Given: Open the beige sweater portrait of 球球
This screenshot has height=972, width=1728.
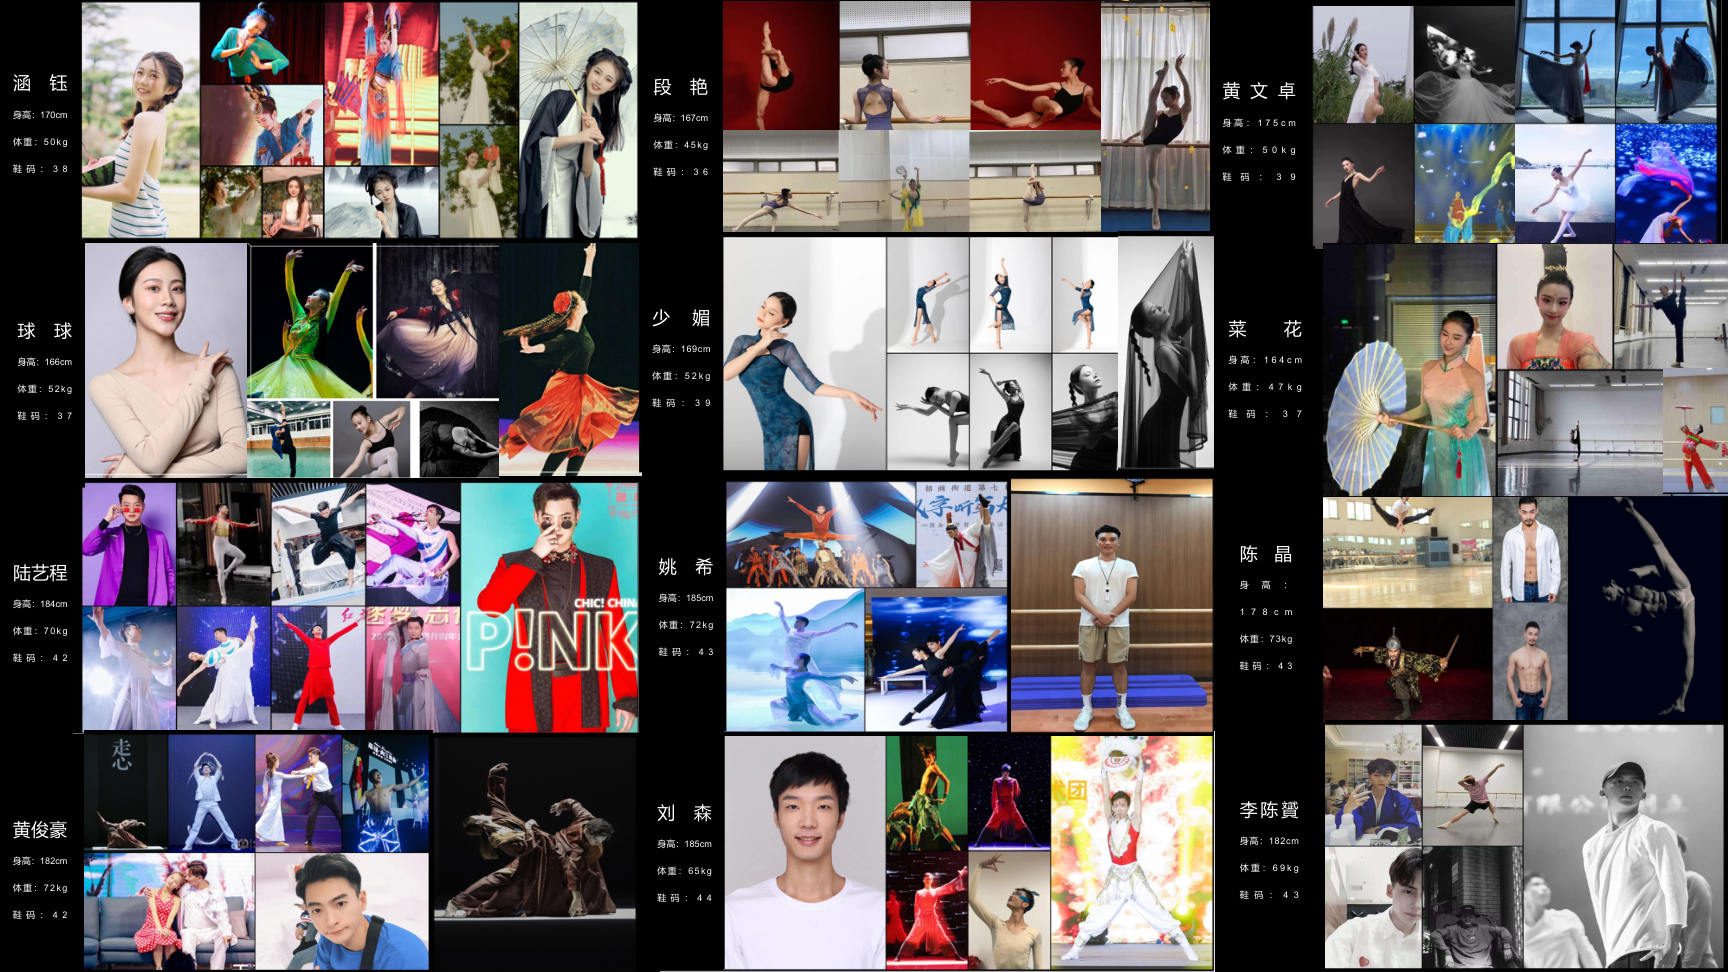Looking at the screenshot, I should pyautogui.click(x=166, y=360).
